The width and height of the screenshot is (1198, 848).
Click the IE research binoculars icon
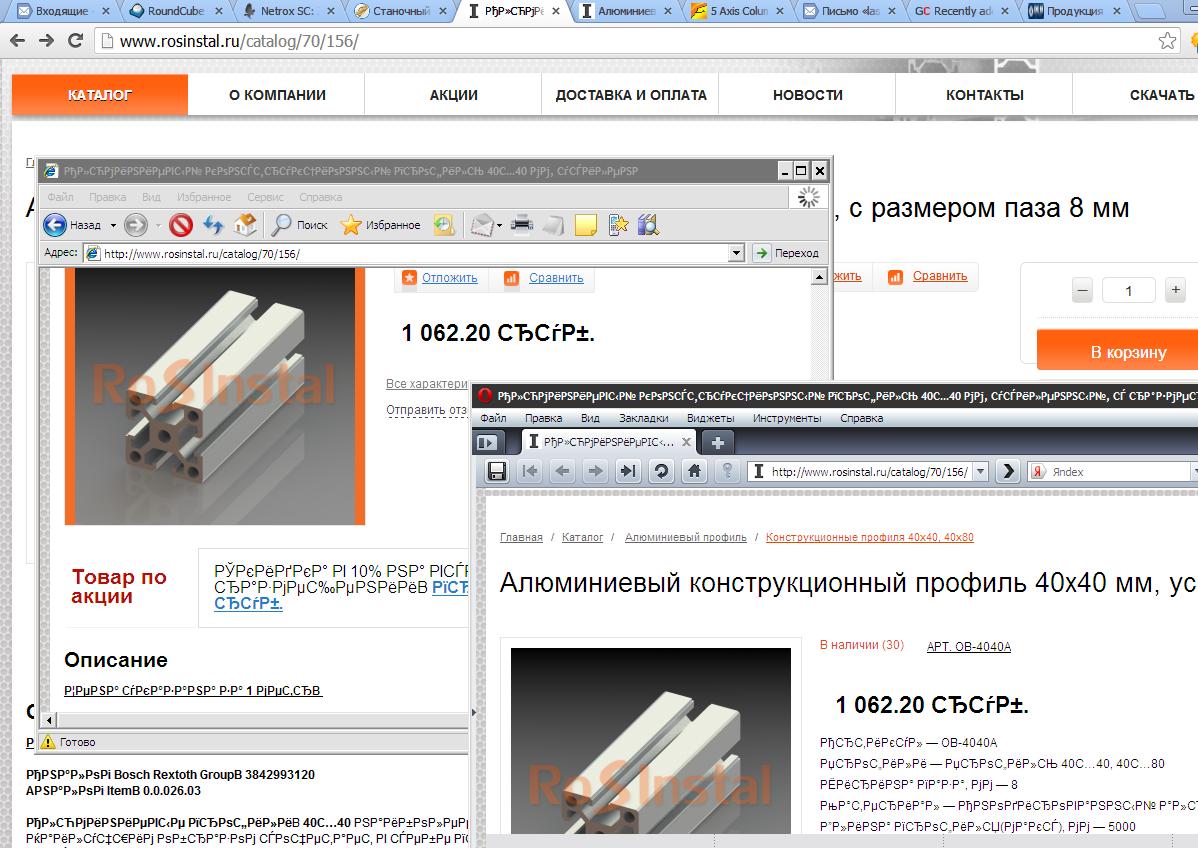point(648,225)
